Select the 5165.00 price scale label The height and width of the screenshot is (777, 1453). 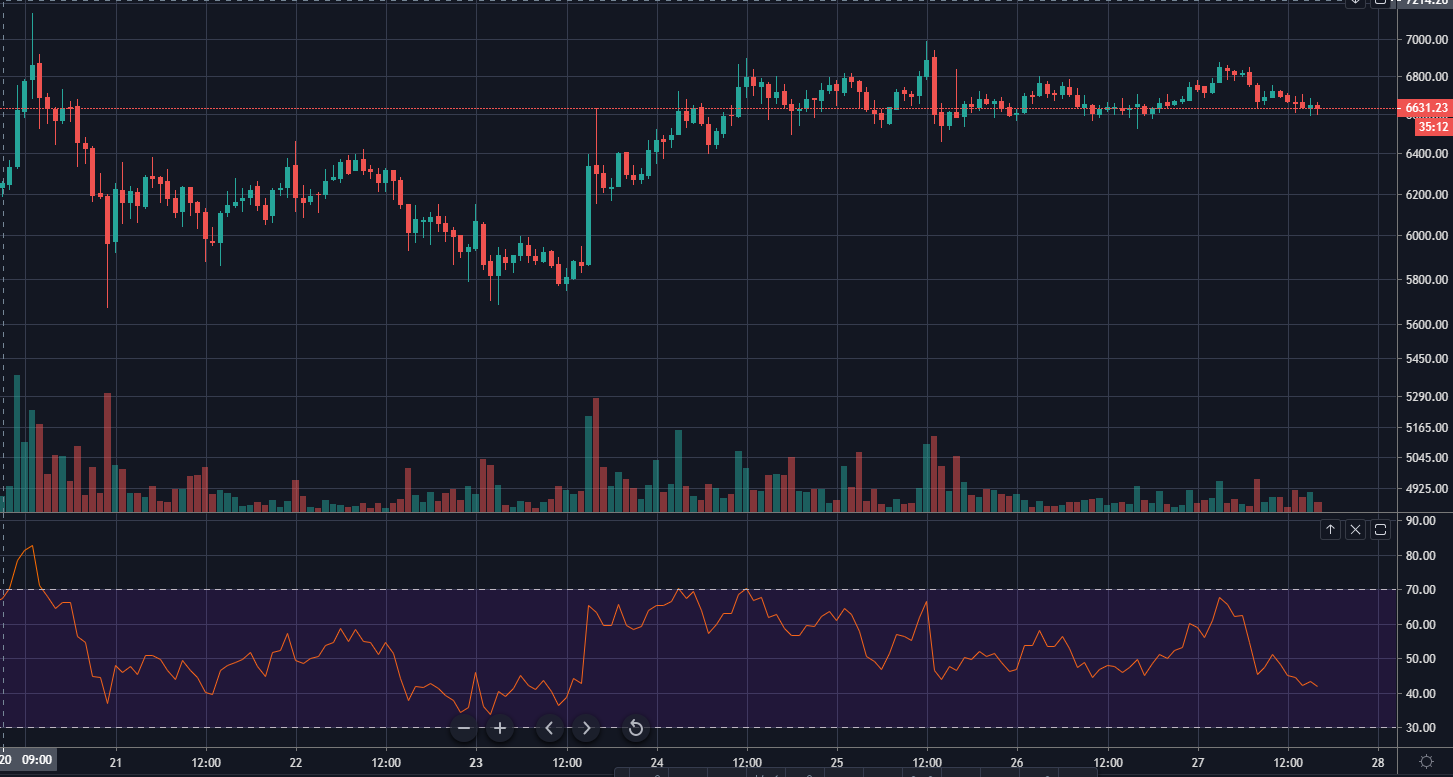[1427, 427]
